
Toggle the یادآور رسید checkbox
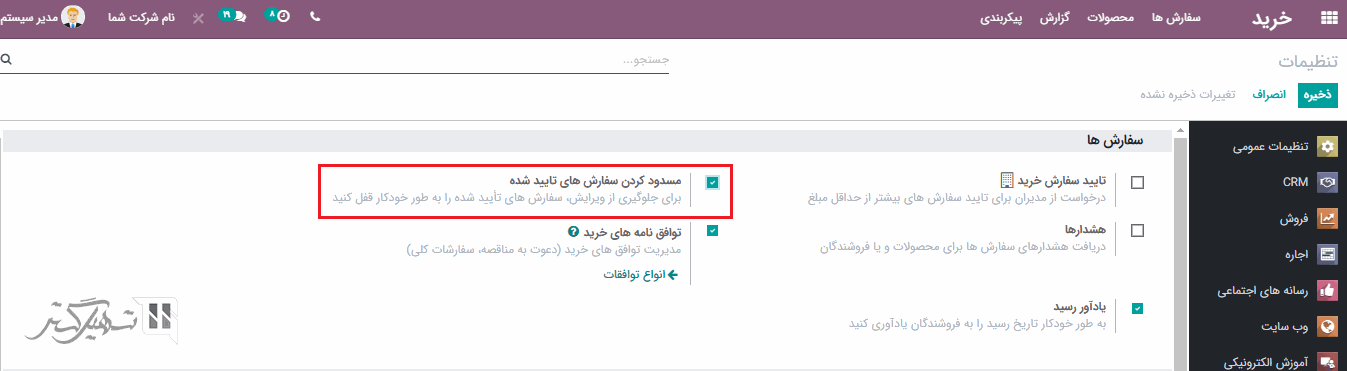[x=1138, y=308]
